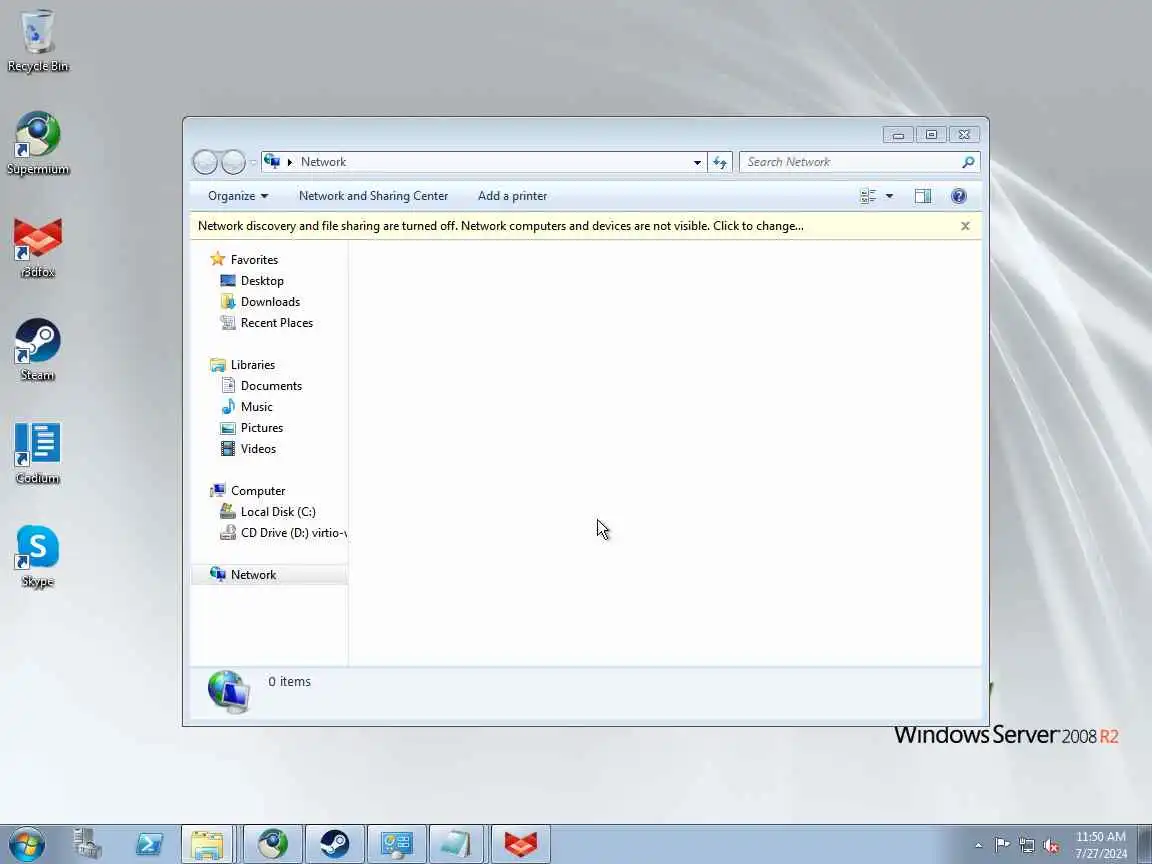Open Recycle Bin desktop icon

tap(37, 41)
